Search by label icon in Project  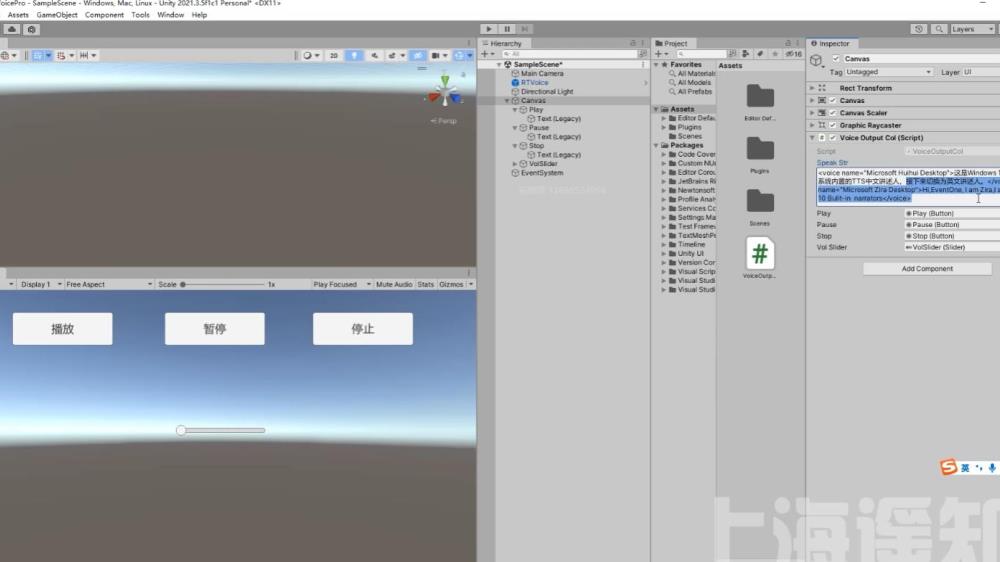(760, 54)
